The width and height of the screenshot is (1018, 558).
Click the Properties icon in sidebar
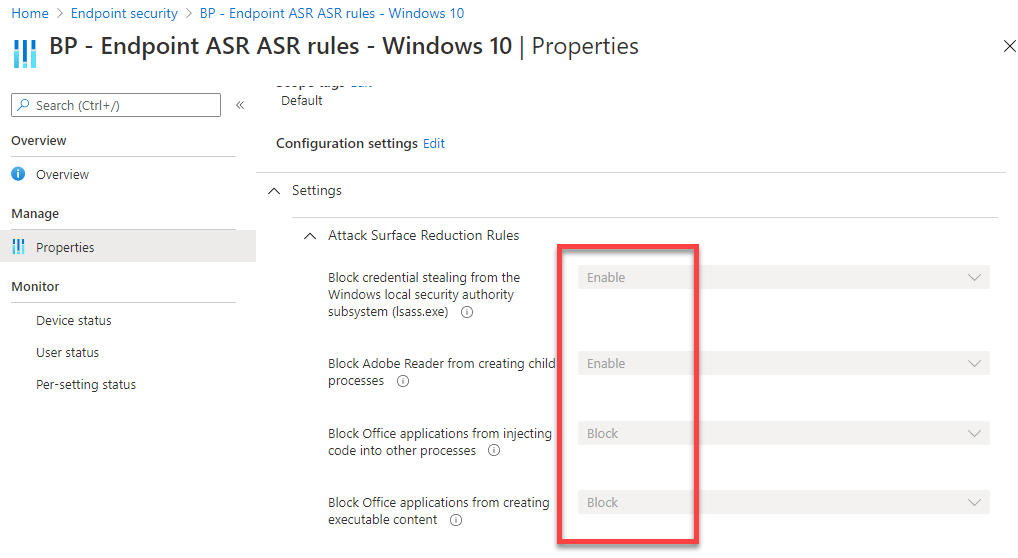pyautogui.click(x=18, y=247)
